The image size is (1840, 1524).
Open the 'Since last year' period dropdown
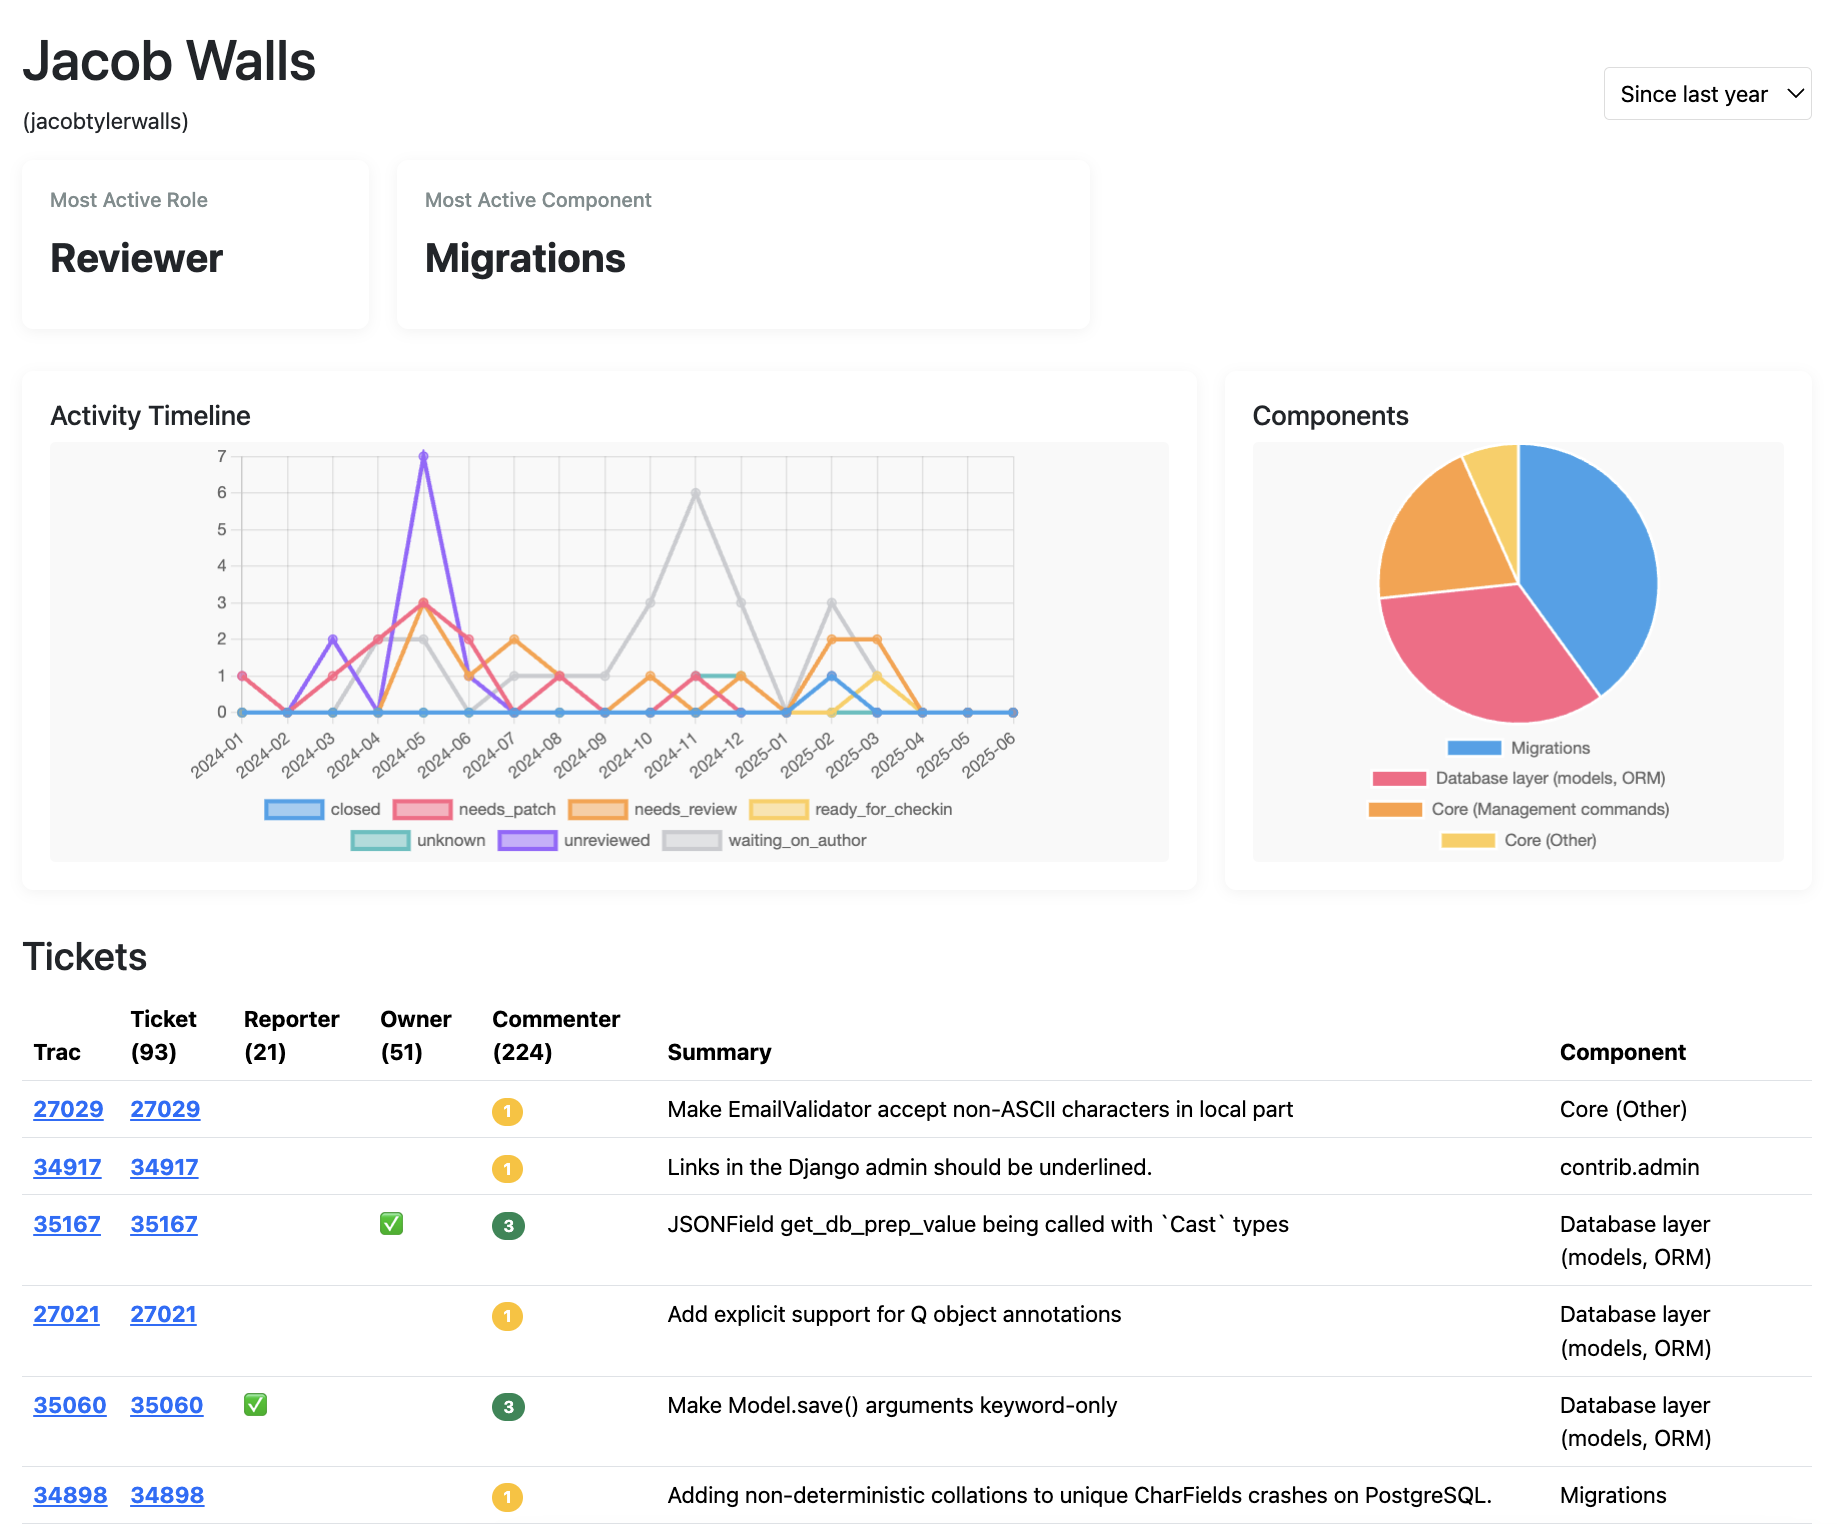(x=1707, y=94)
